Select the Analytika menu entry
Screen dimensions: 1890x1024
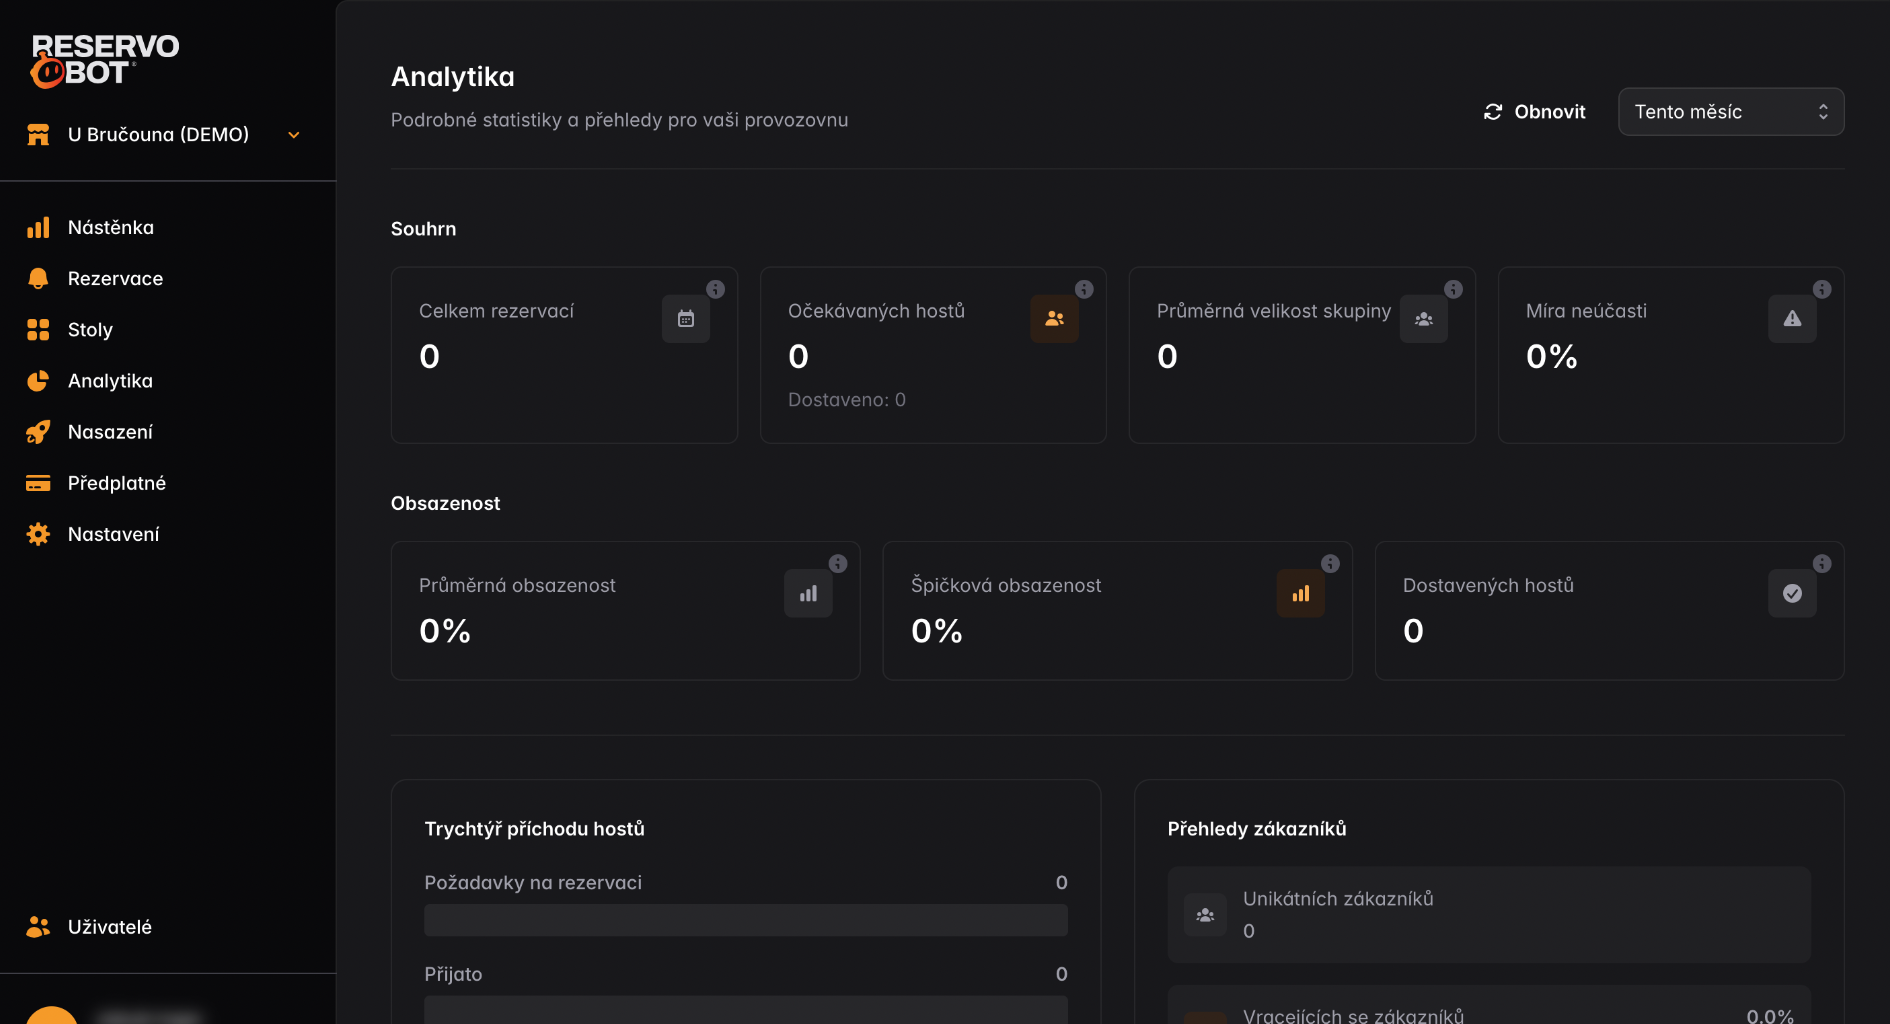110,381
